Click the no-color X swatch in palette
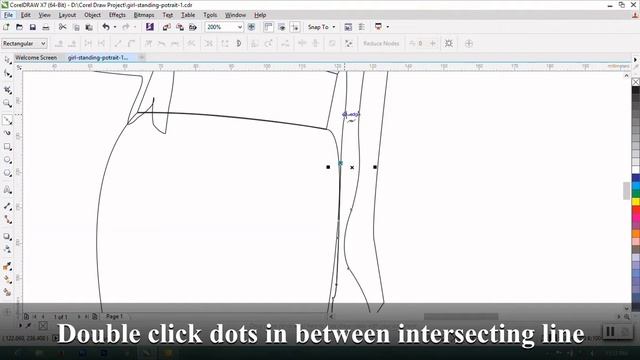The width and height of the screenshot is (640, 360). coord(636,82)
